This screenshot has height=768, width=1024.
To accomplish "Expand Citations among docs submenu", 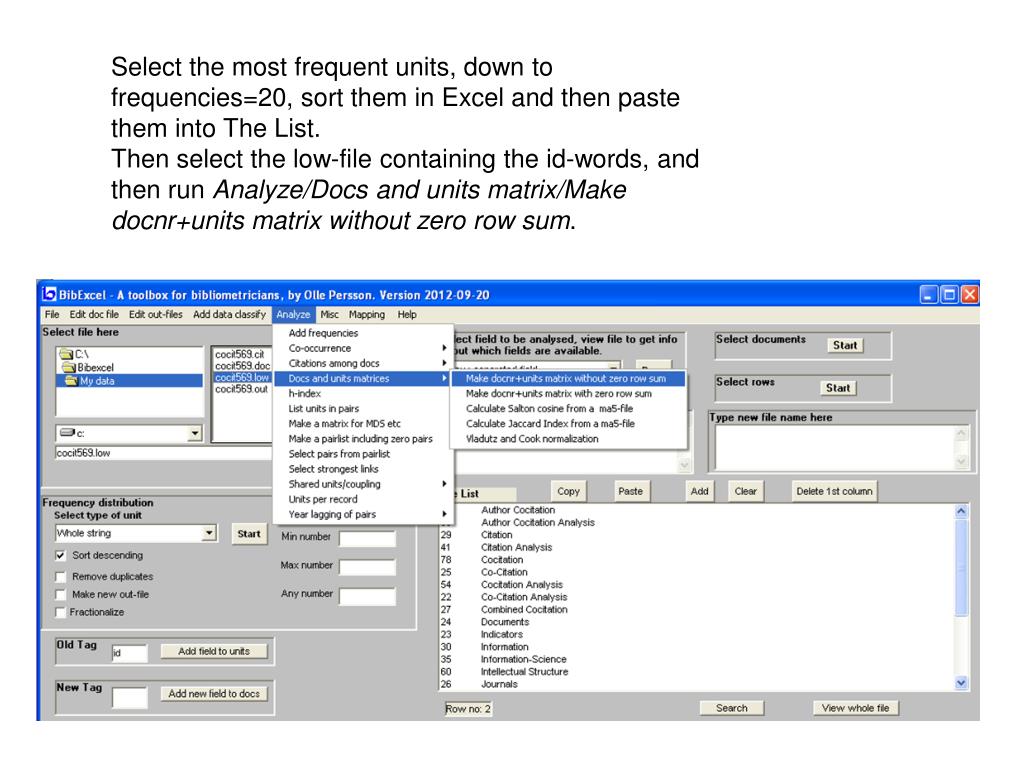I will point(362,363).
